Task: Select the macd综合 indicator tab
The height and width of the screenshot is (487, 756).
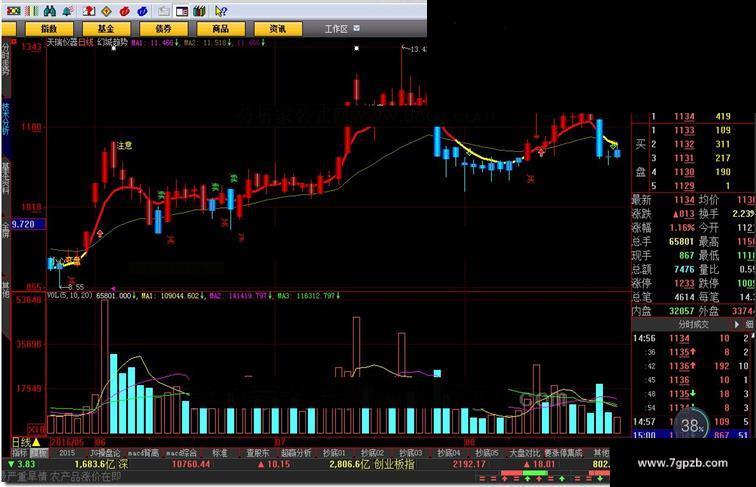Action: [x=181, y=453]
